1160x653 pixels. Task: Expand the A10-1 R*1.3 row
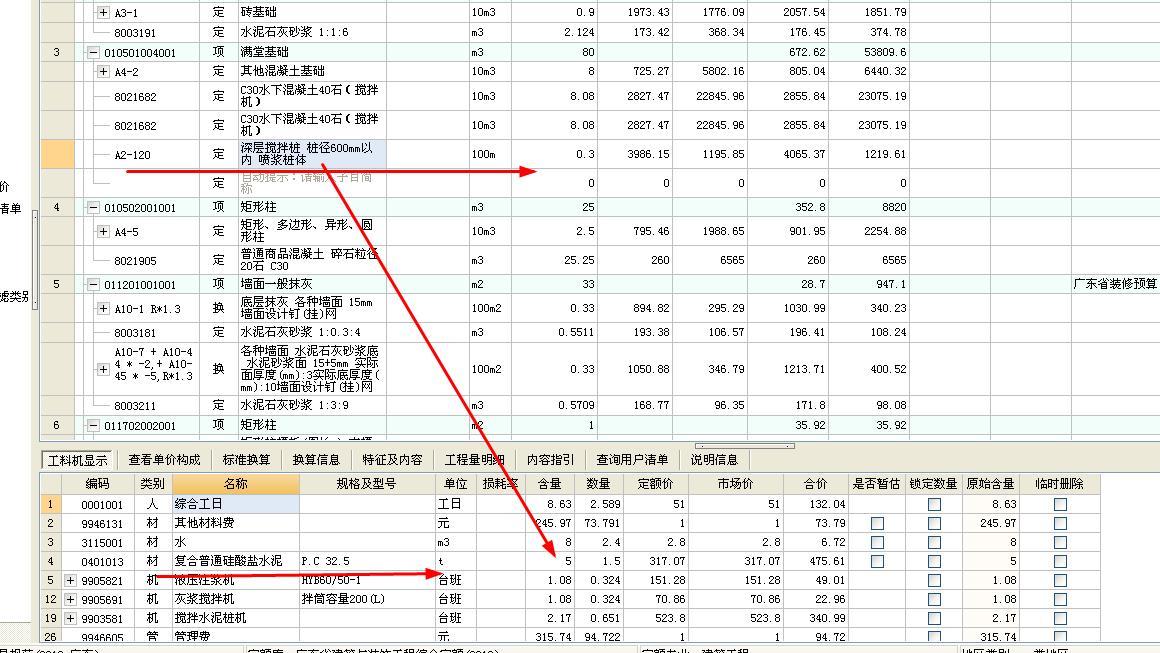104,308
